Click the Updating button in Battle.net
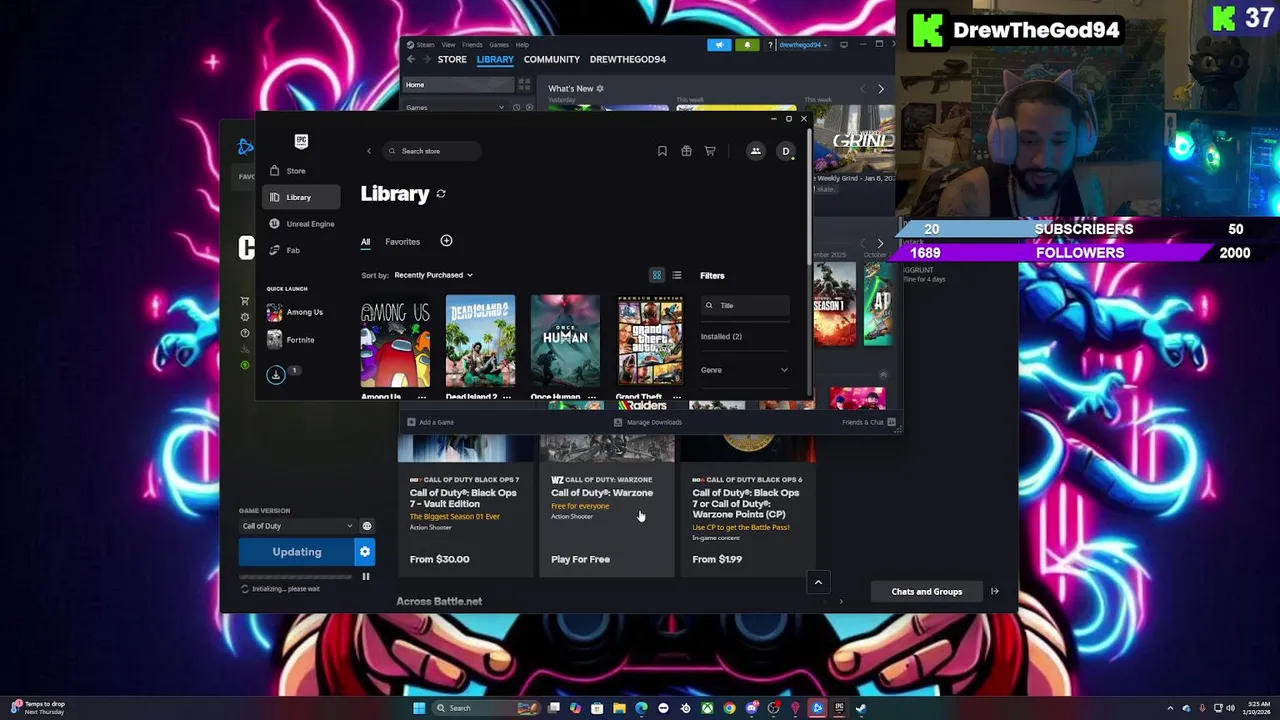Screen dimensions: 1280x720 [297, 552]
